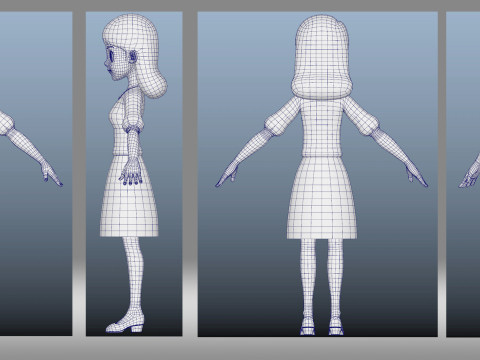Select the back-view wireframe character render
The image size is (480, 360).
[x=318, y=174]
